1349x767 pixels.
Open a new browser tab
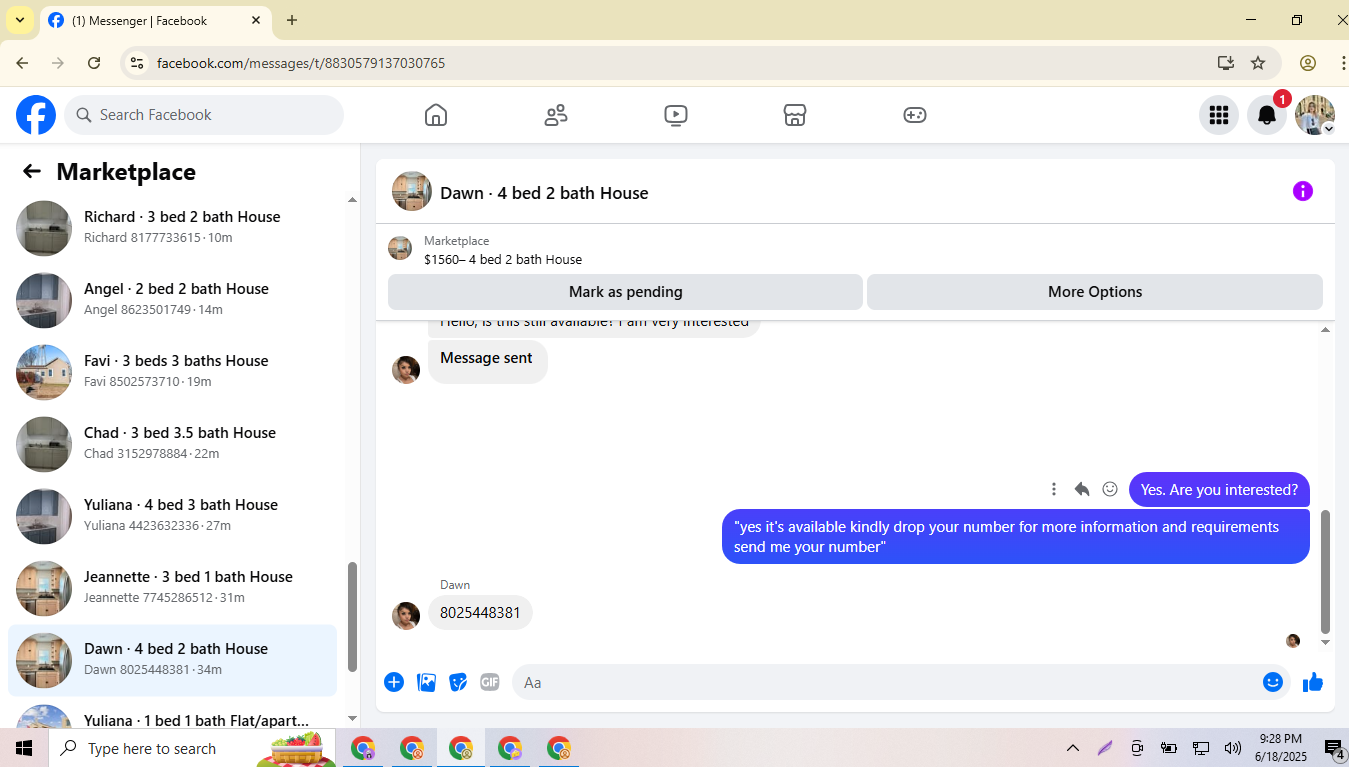click(292, 20)
